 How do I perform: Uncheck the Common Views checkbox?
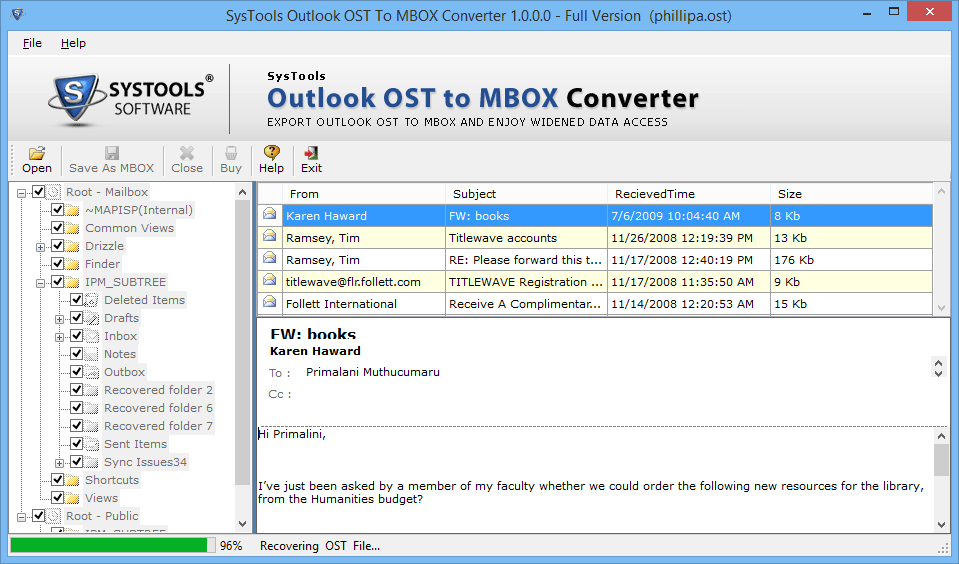pyautogui.click(x=57, y=228)
